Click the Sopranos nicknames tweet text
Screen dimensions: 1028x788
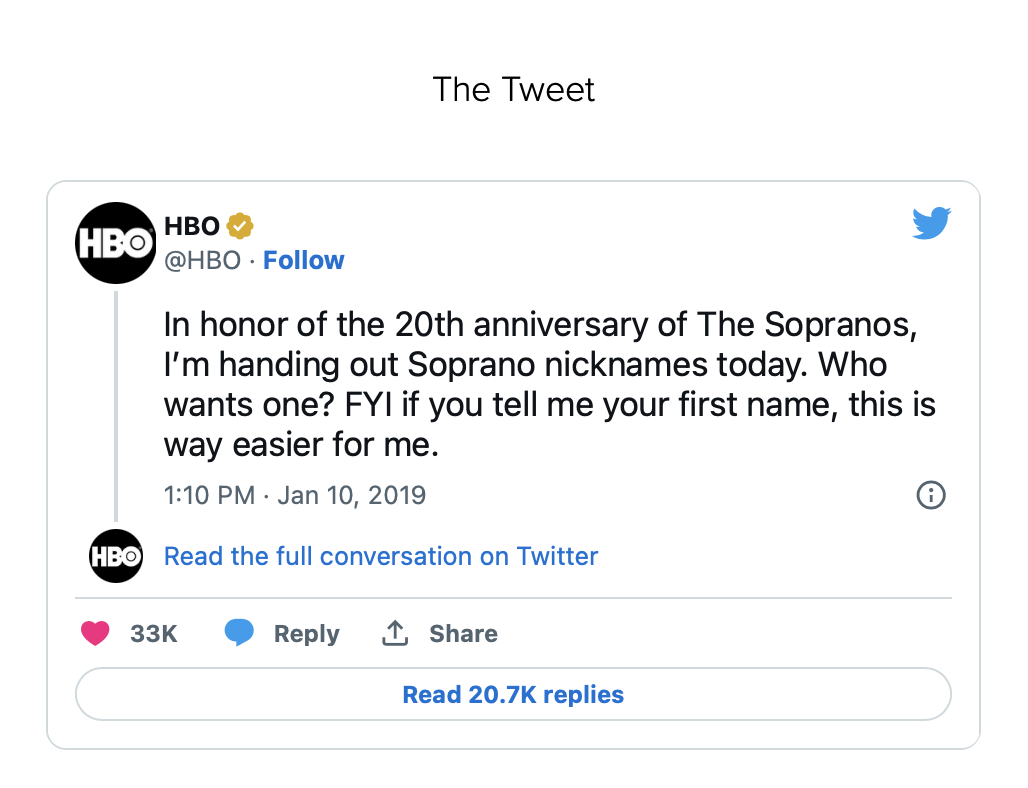click(x=550, y=384)
